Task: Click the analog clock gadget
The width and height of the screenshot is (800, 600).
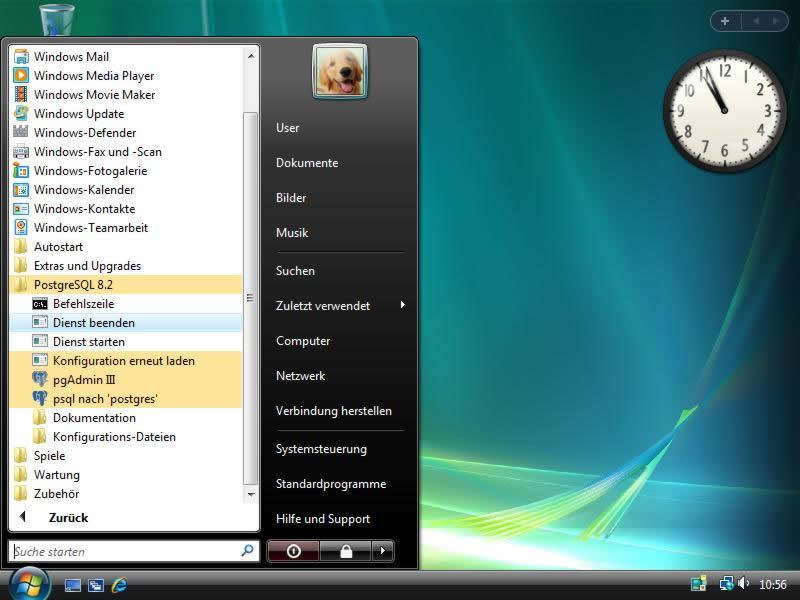Action: [x=724, y=111]
